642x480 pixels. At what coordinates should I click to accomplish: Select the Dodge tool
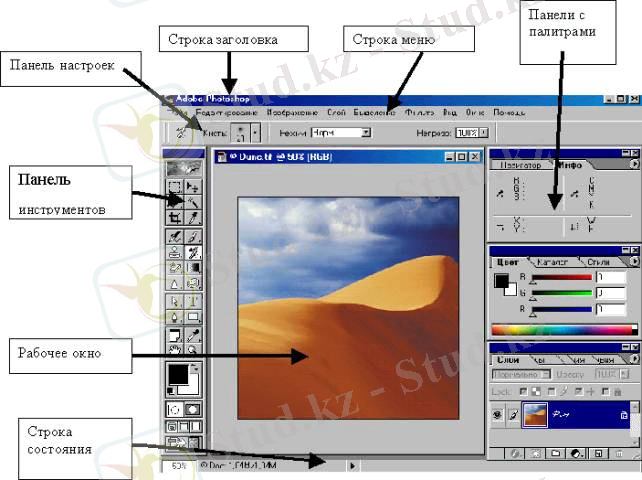[192, 283]
